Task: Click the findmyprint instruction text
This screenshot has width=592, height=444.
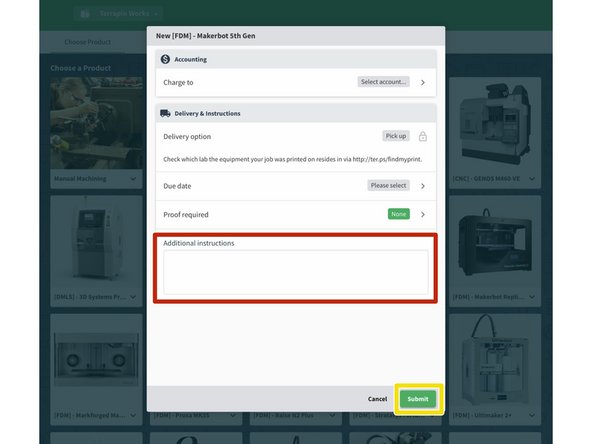Action: click(x=293, y=159)
